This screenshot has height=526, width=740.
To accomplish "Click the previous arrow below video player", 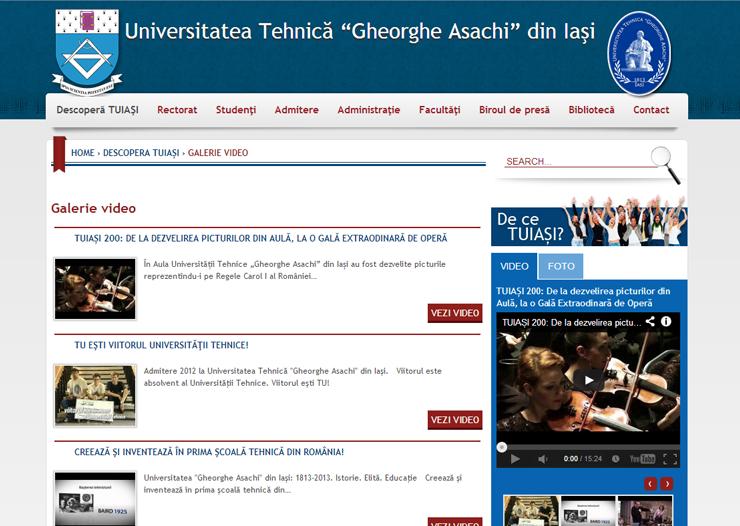I will tap(650, 484).
